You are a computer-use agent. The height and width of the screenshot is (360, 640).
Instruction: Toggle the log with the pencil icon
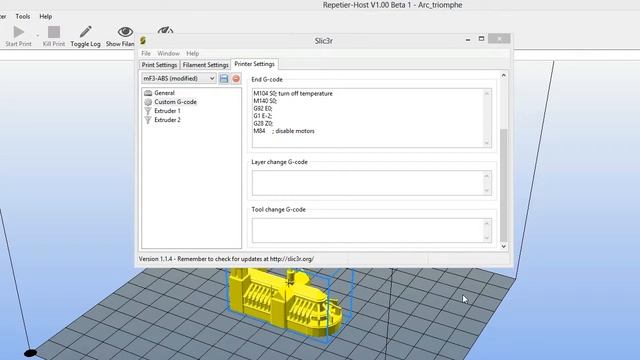85,31
